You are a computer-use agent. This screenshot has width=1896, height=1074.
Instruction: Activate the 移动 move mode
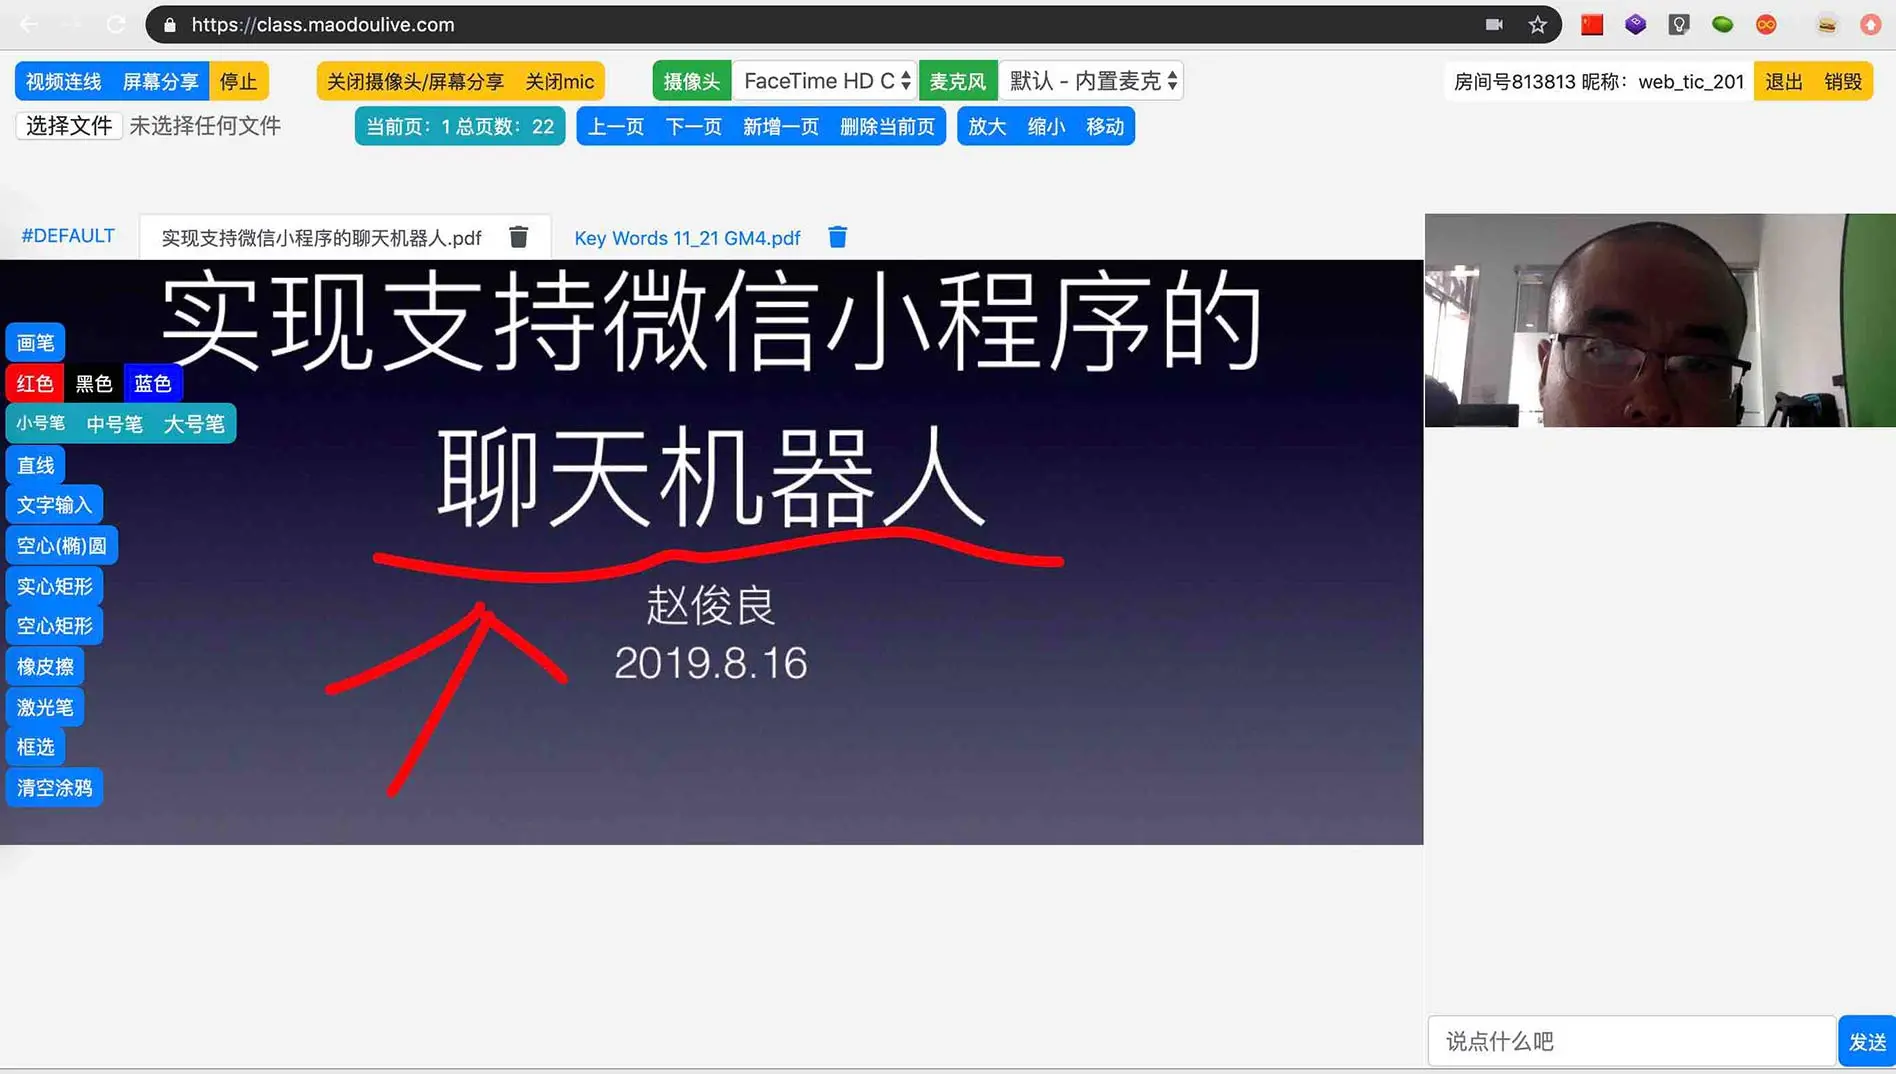coord(1105,126)
